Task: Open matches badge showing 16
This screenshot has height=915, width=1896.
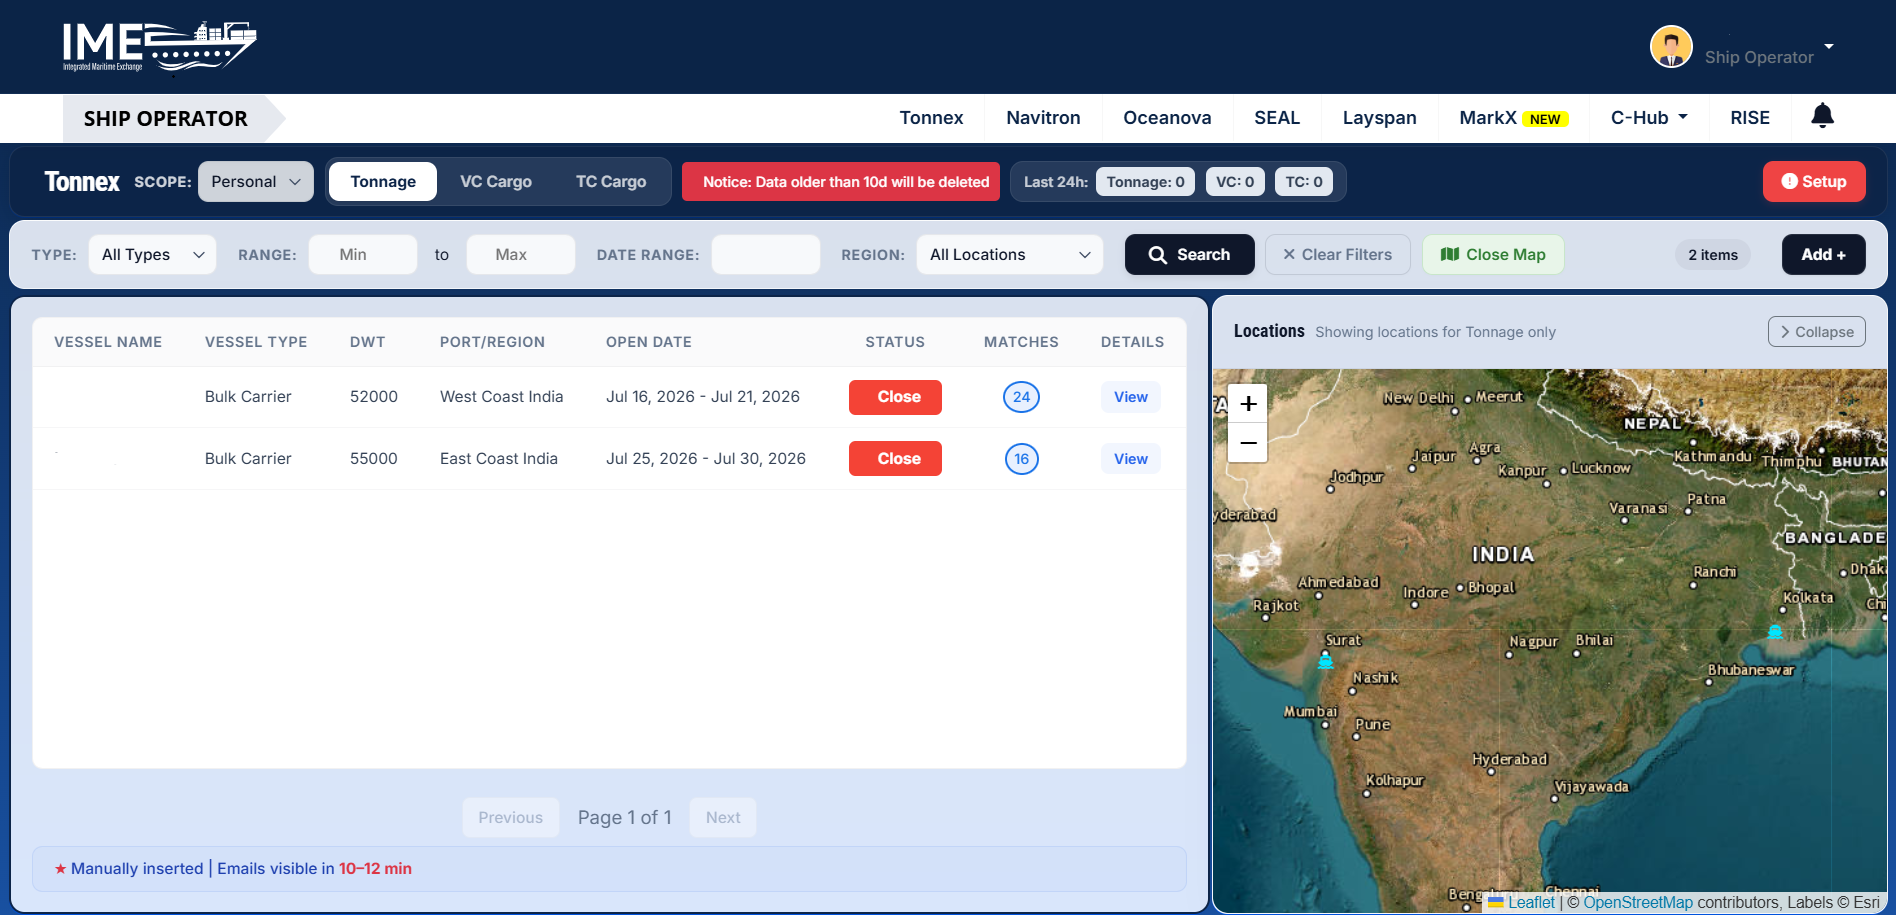Action: tap(1021, 459)
